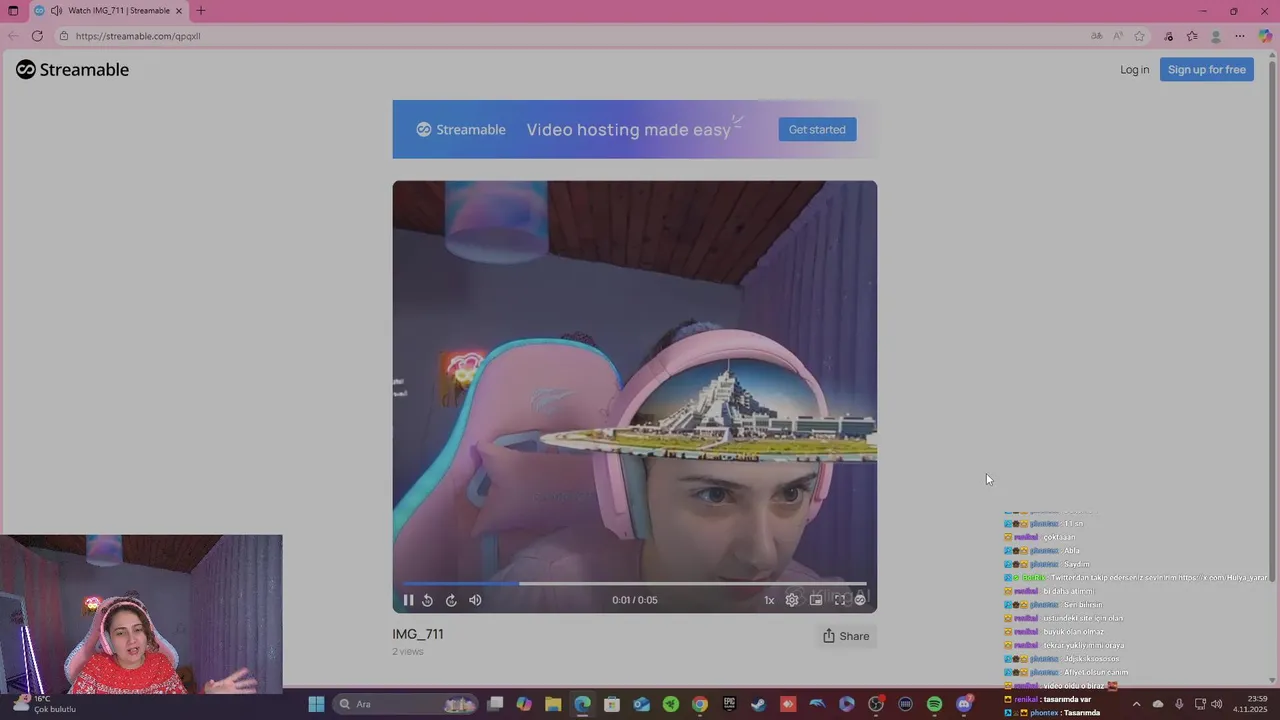Open the tab actions menu icon
Viewport: 1280px width, 720px height.
point(13,11)
